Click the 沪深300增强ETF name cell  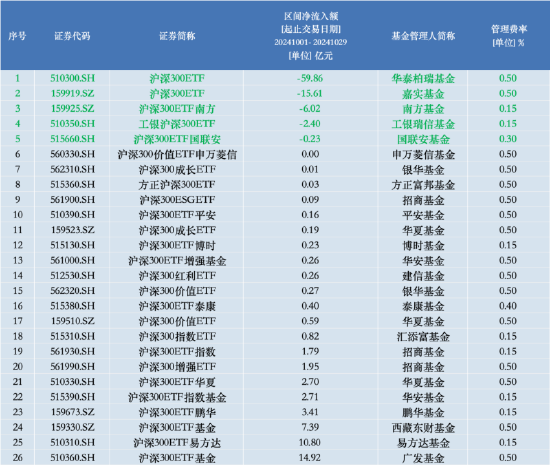point(177,367)
